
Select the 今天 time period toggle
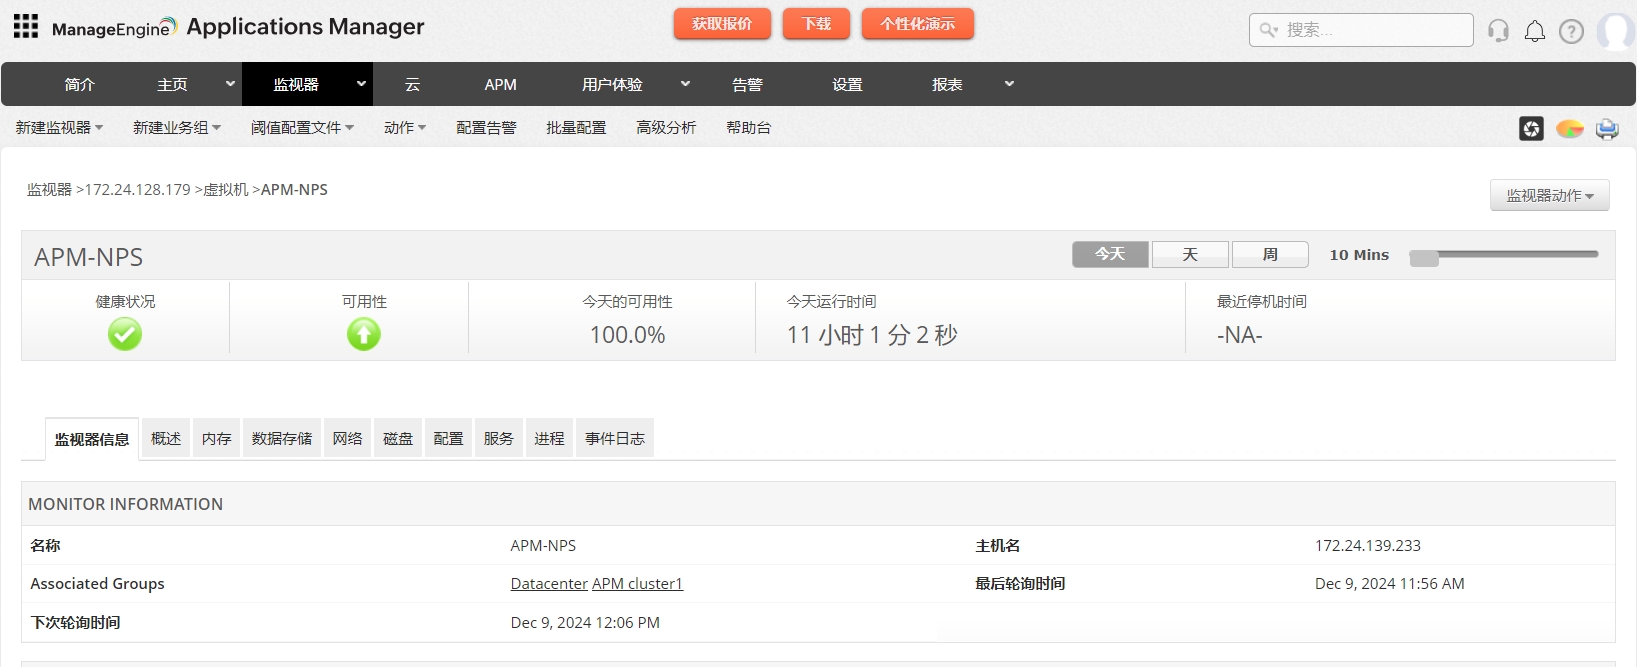click(x=1110, y=254)
